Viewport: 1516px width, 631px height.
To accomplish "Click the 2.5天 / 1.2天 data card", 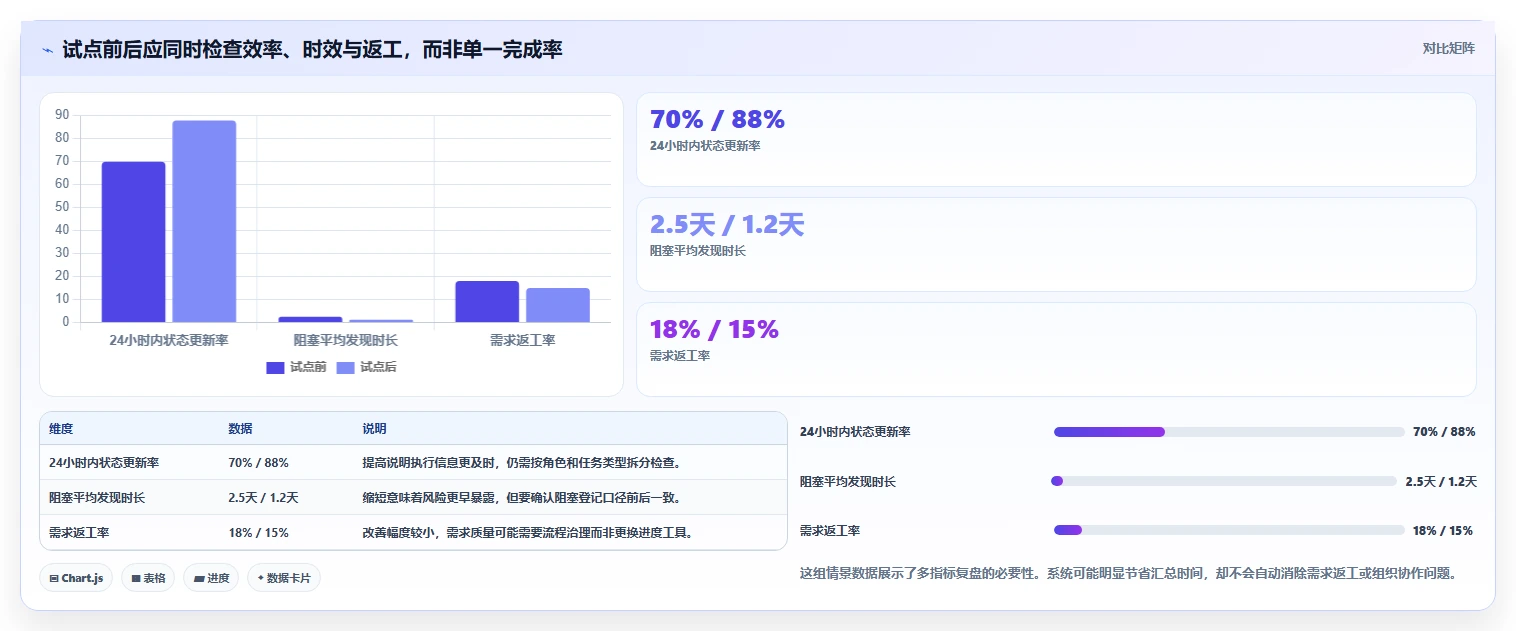I will 1056,244.
